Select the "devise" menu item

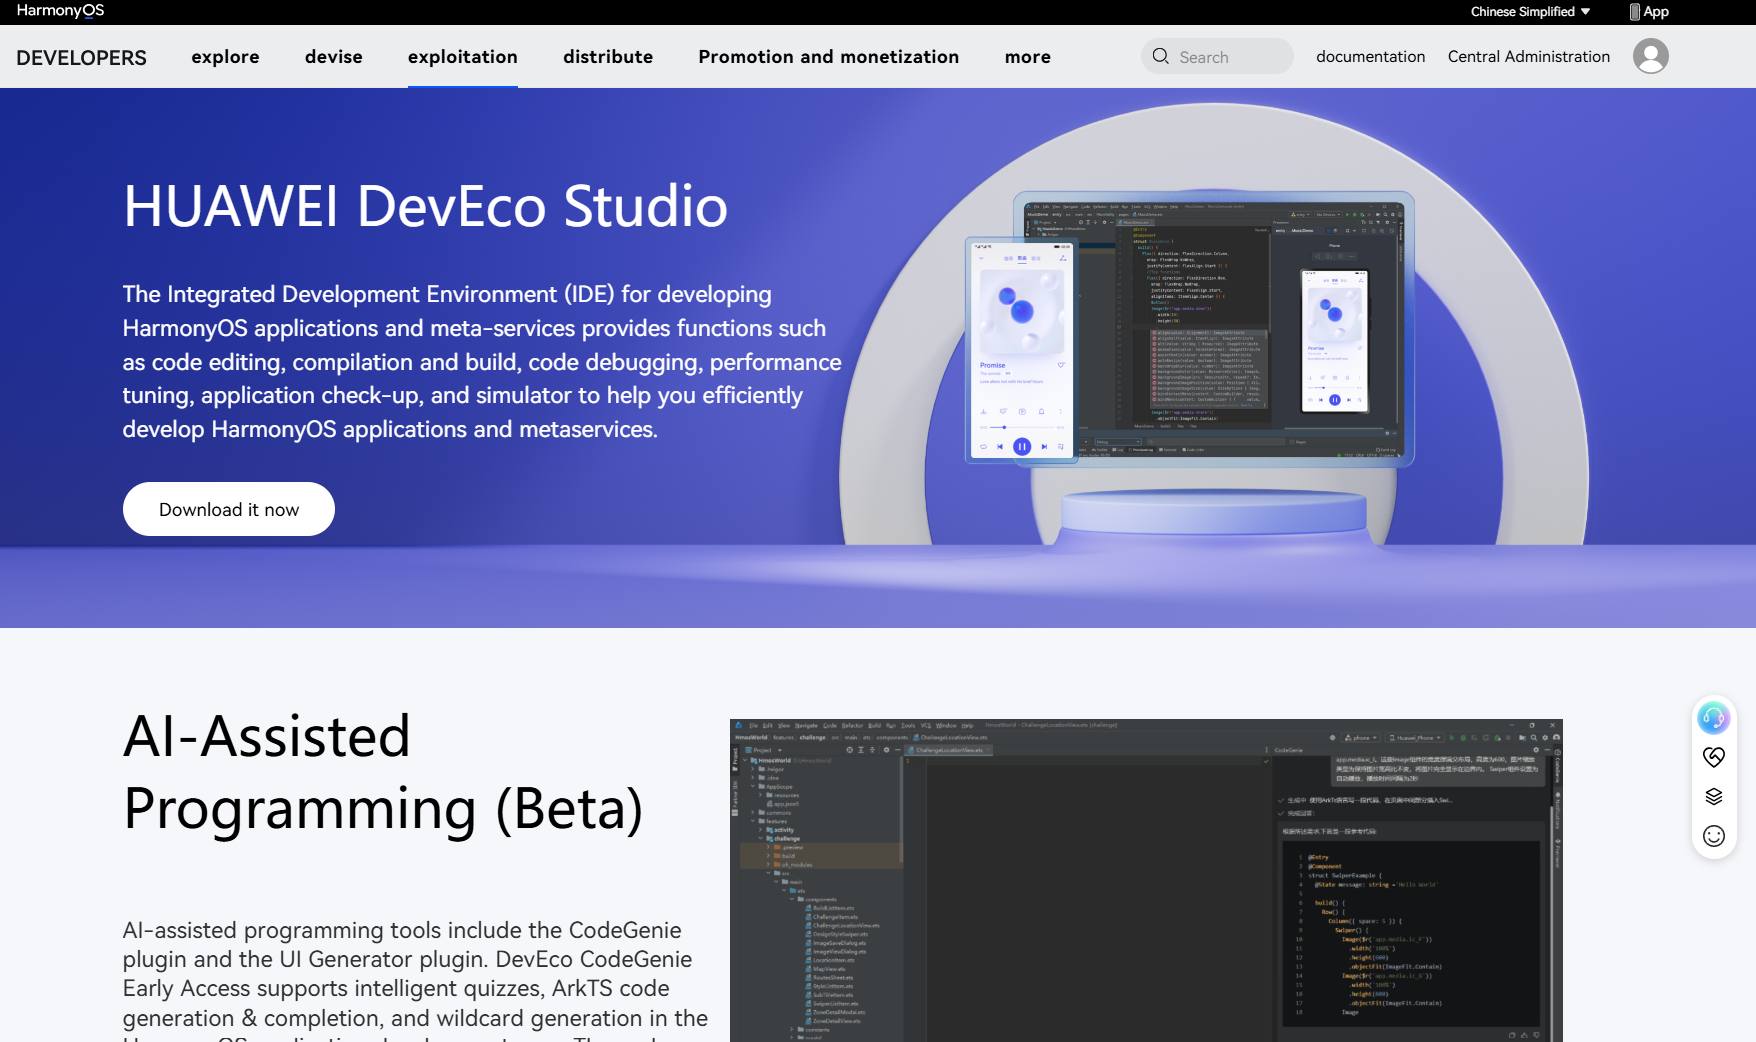pyautogui.click(x=333, y=57)
